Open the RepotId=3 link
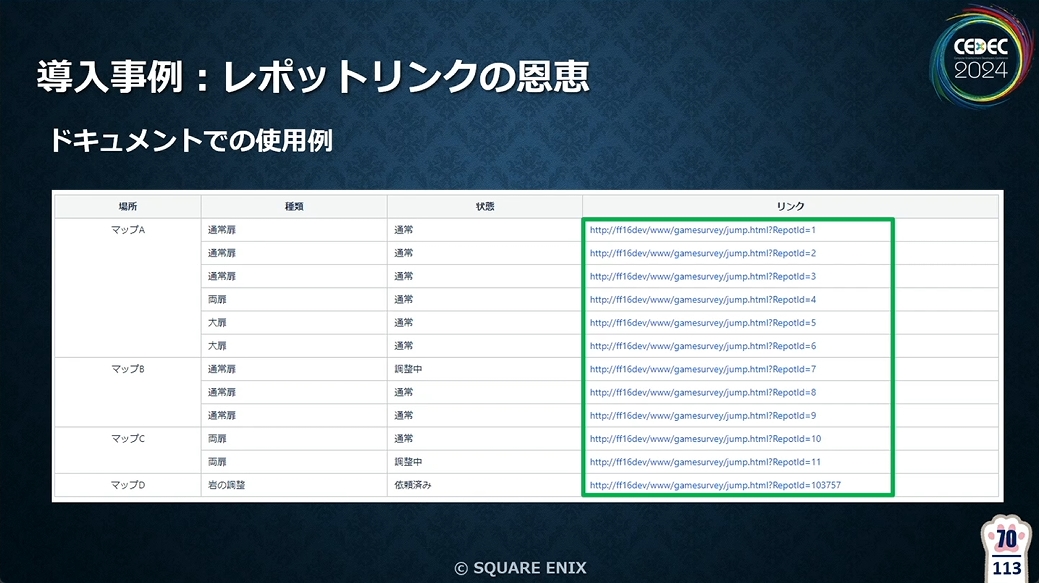This screenshot has width=1039, height=583. coord(702,276)
